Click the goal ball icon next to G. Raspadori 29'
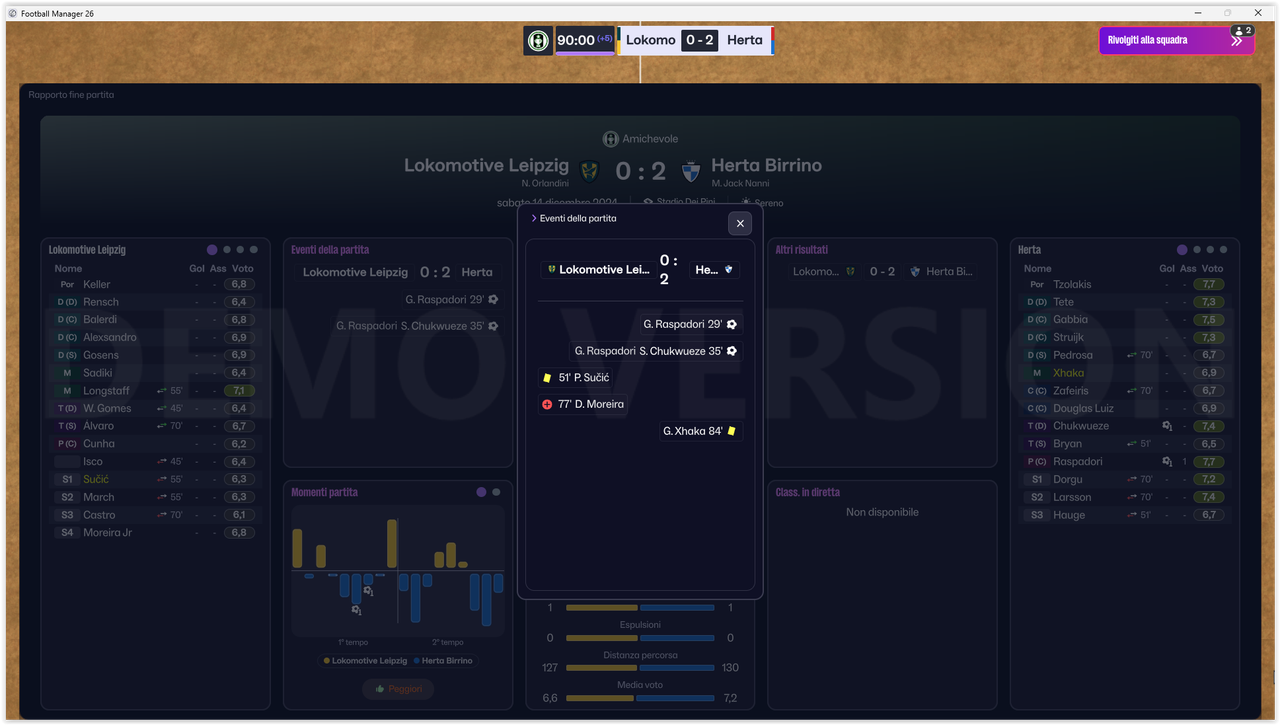 (x=732, y=325)
